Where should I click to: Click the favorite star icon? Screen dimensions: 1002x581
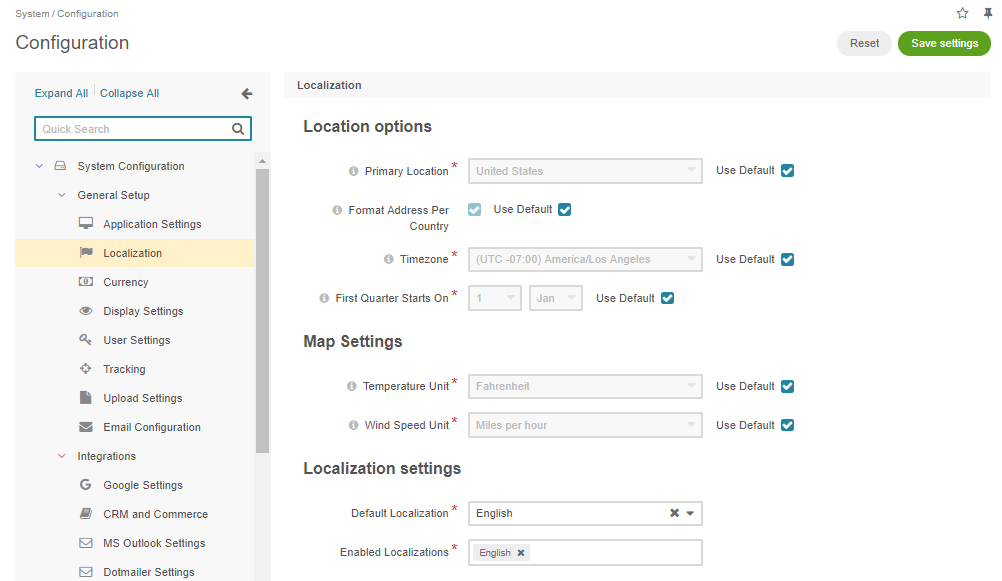(962, 13)
